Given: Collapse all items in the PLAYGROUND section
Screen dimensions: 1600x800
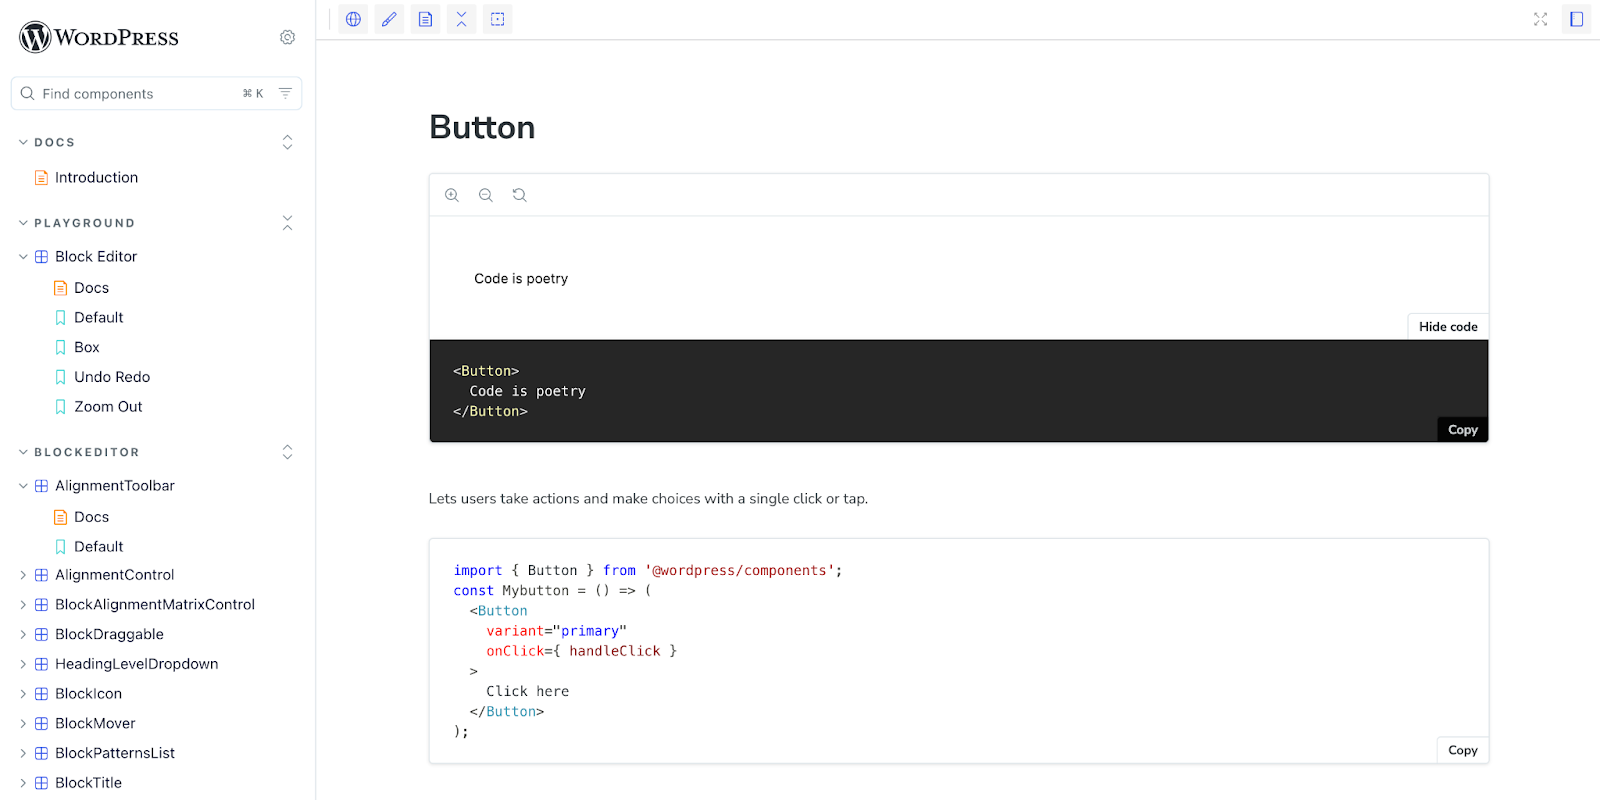Looking at the screenshot, I should 287,223.
